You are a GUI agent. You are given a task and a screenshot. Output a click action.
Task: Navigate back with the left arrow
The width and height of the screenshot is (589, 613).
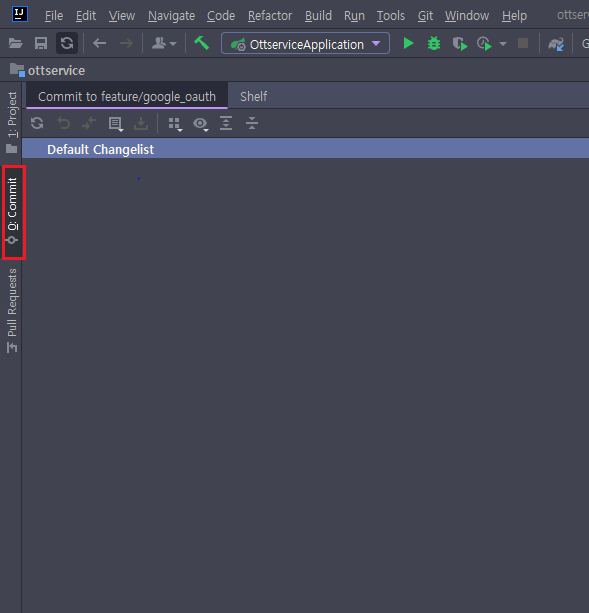point(99,43)
